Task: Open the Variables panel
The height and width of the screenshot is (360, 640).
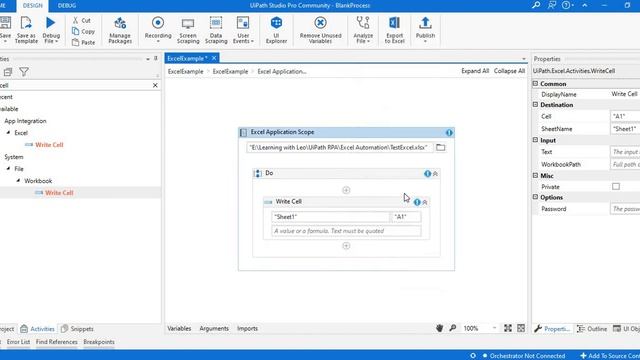Action: (x=179, y=329)
